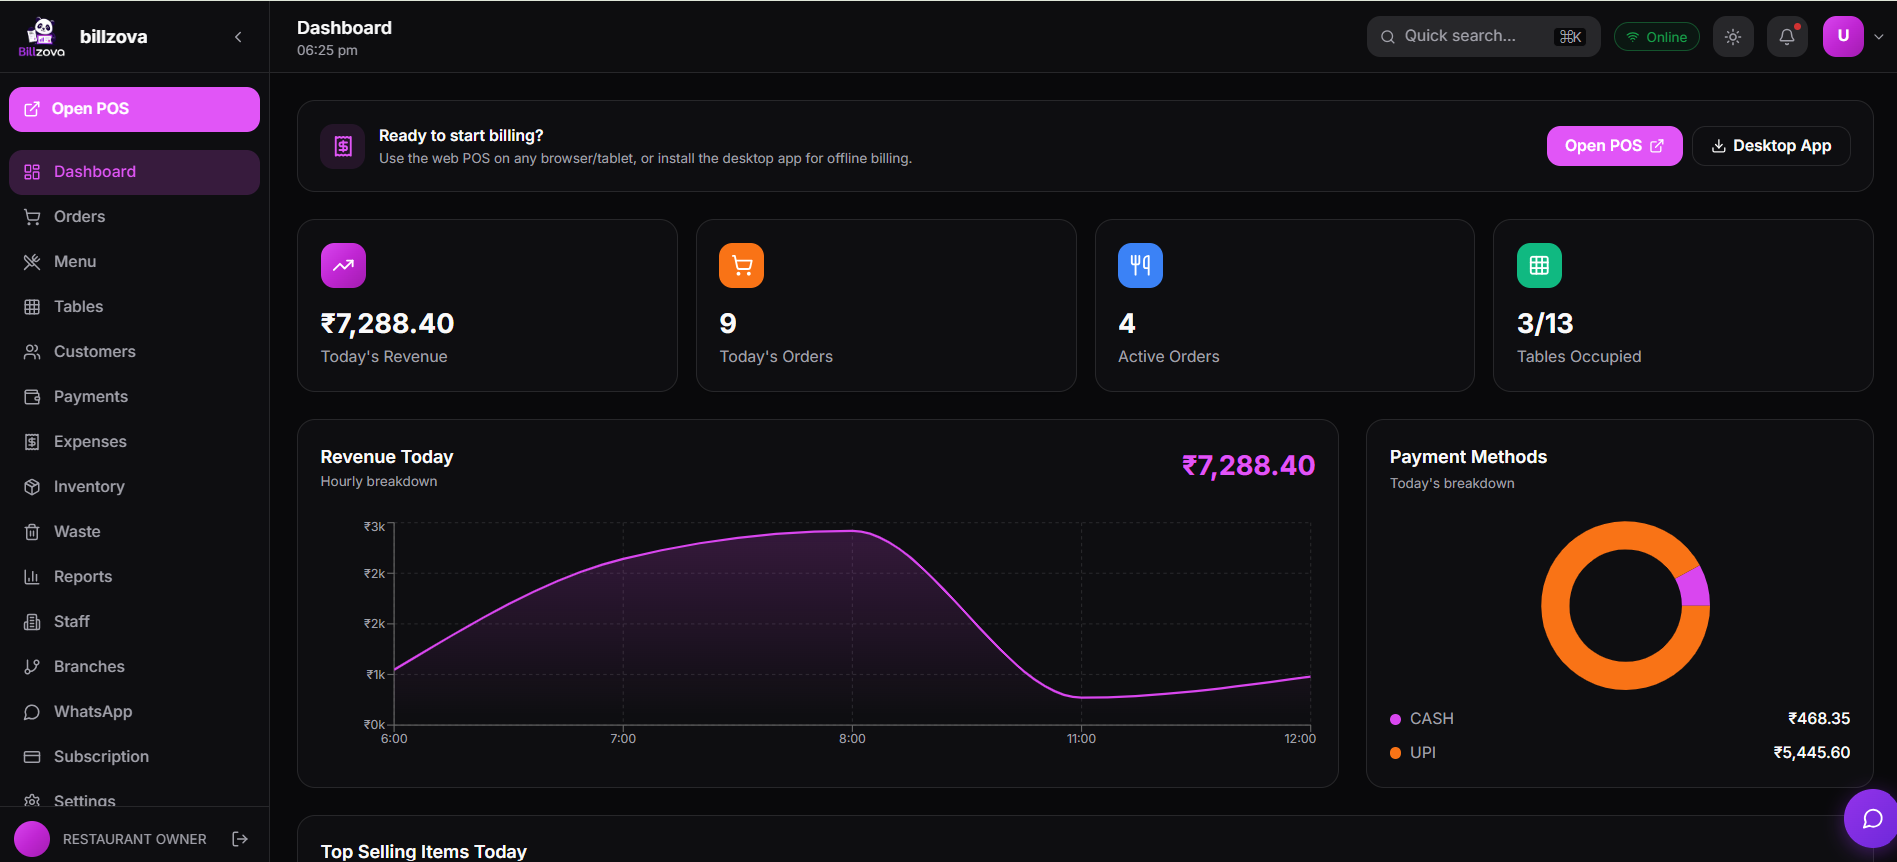Click the Subscription card icon in sidebar
Viewport: 1897px width, 862px height.
tap(32, 757)
